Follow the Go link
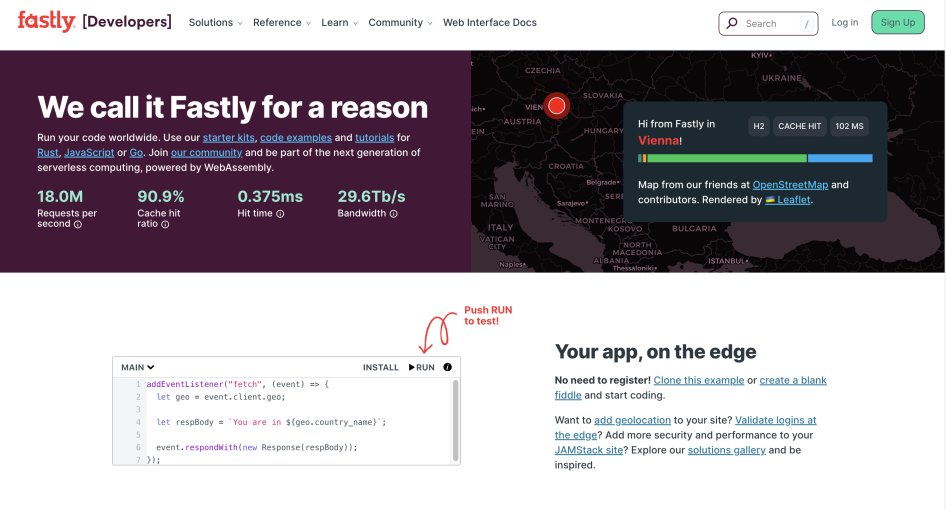The width and height of the screenshot is (946, 510). (136, 153)
